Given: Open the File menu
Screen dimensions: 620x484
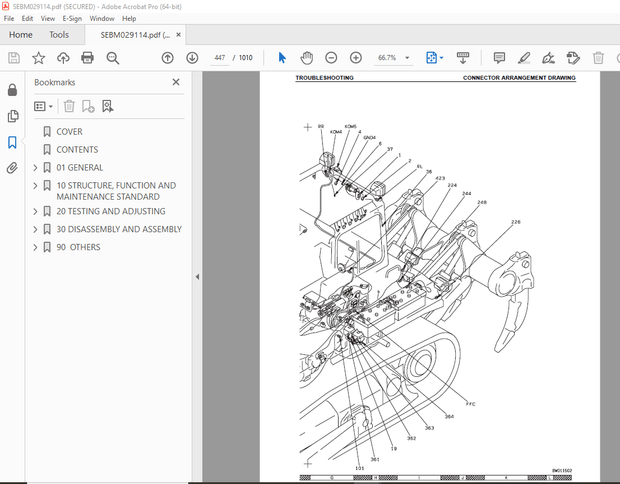Looking at the screenshot, I should tap(9, 19).
